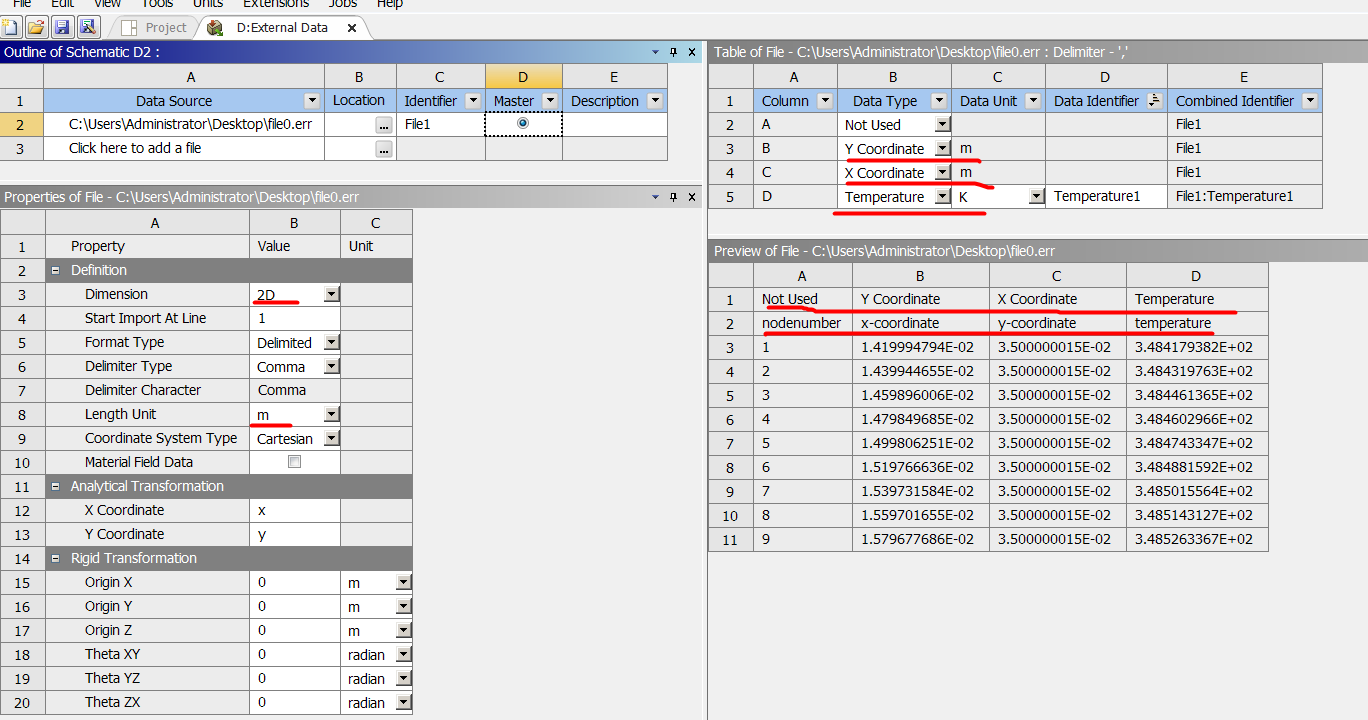
Task: Select the D:External Data tab
Action: tap(282, 28)
